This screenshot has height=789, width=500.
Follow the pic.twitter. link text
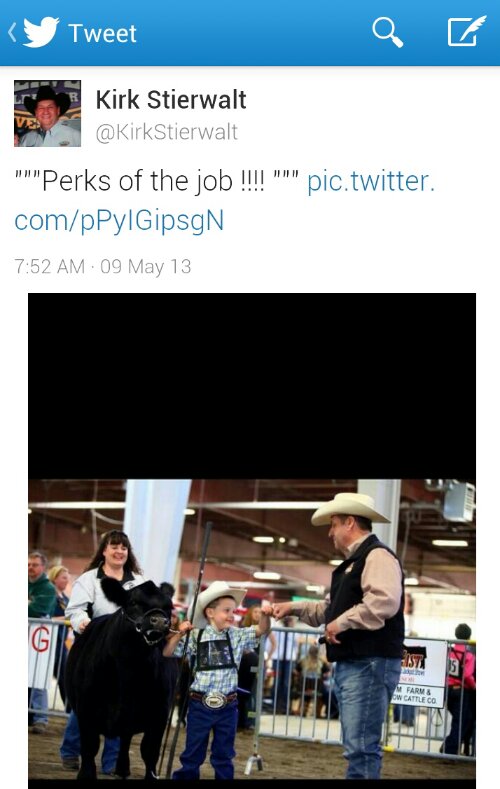tap(371, 181)
